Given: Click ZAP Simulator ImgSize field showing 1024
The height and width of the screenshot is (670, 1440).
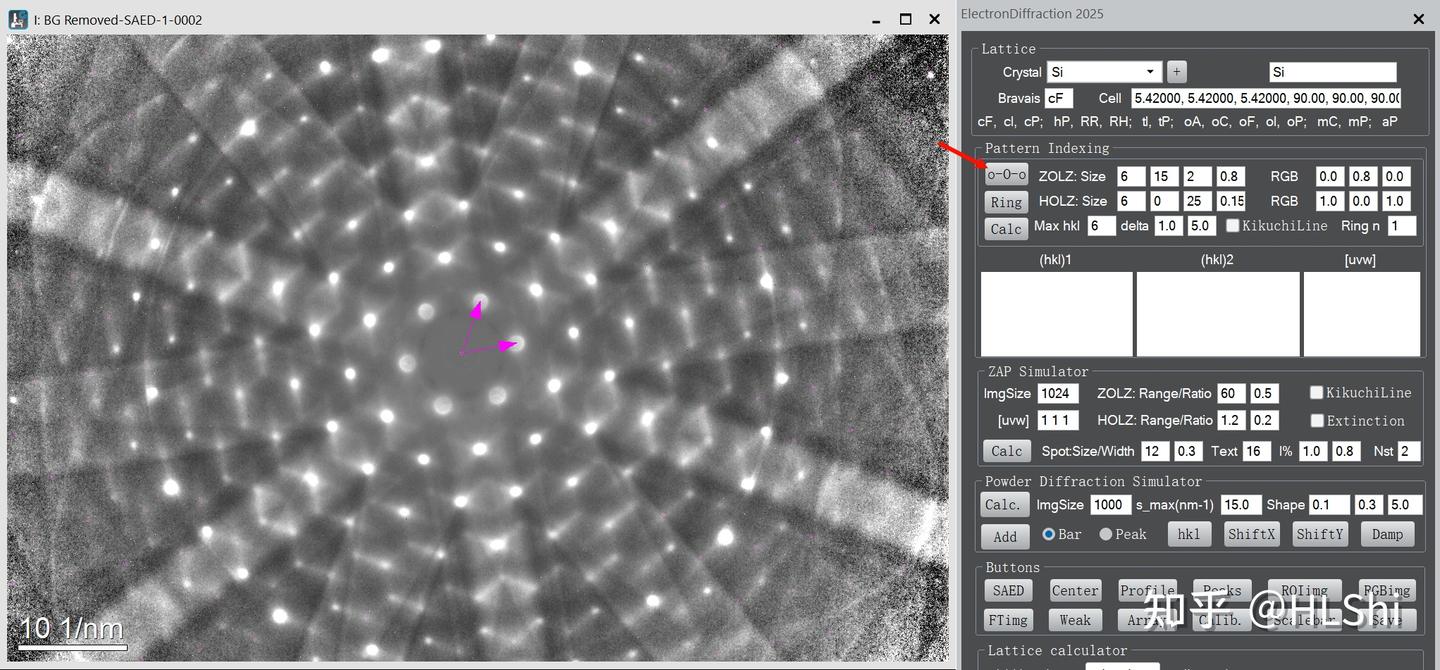Looking at the screenshot, I should click(x=1058, y=393).
